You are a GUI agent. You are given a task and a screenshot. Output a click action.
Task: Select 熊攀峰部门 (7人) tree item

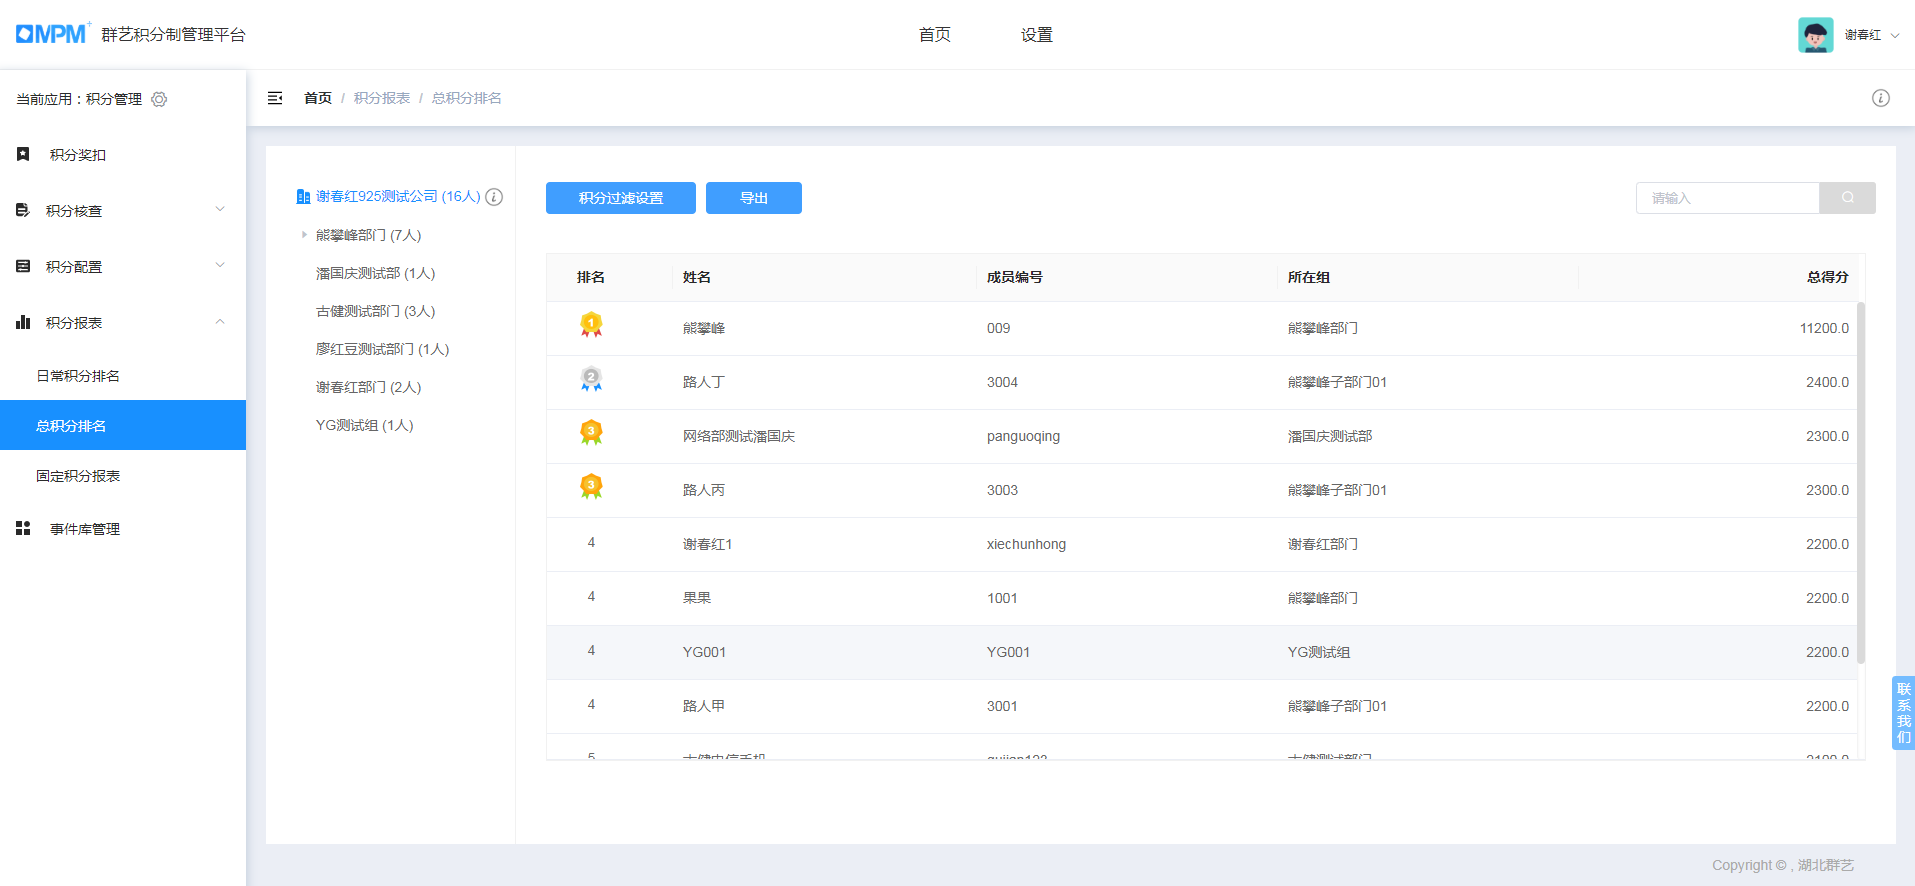coord(369,235)
